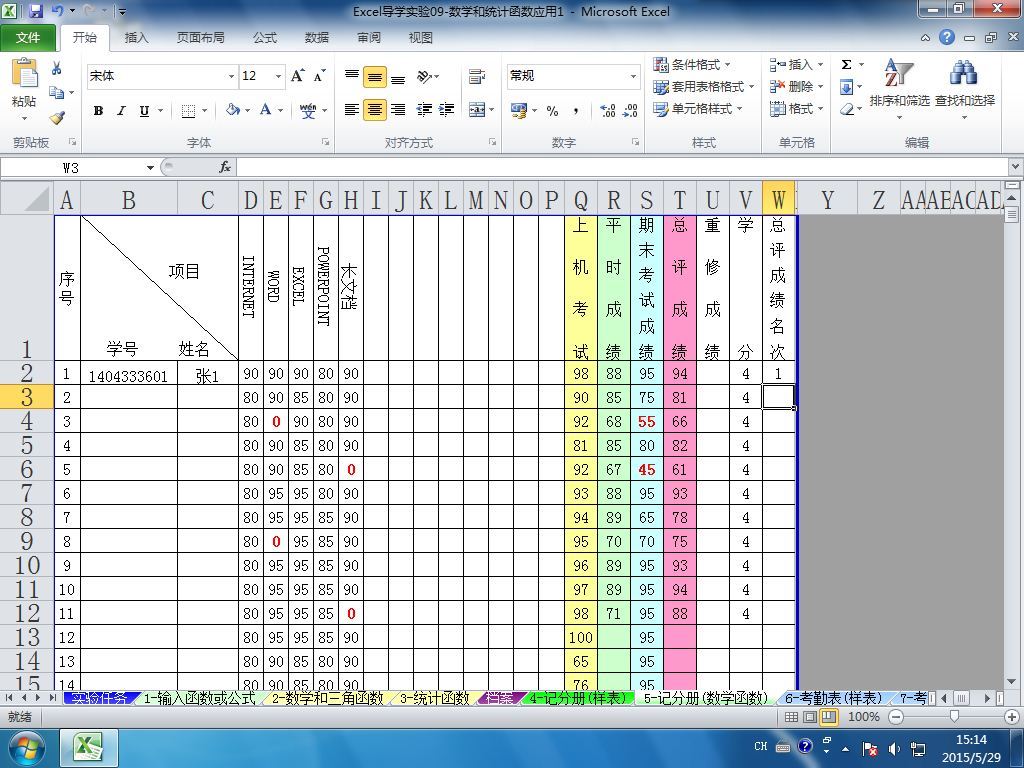Image resolution: width=1024 pixels, height=768 pixels.
Task: Switch to the Review ribbon tab
Action: pos(369,38)
